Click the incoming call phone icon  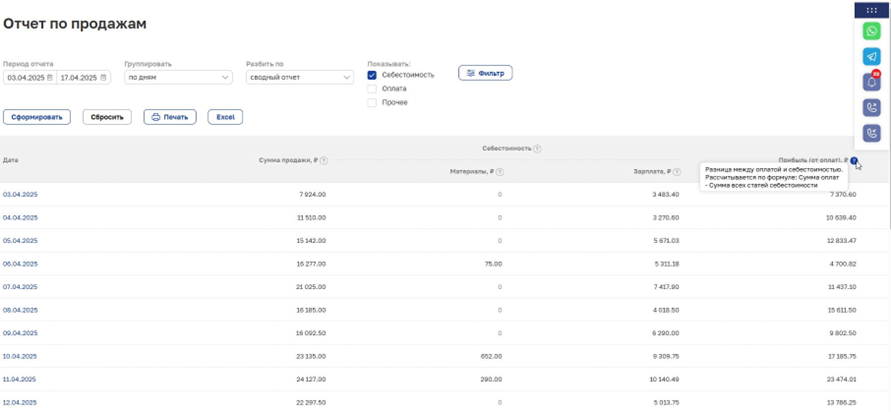click(871, 134)
